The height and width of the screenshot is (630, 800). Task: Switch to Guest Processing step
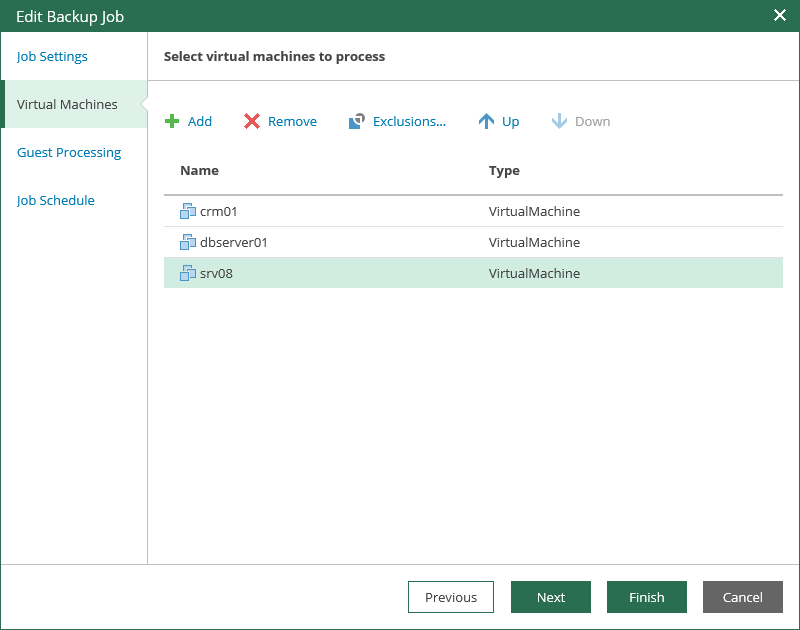point(69,152)
